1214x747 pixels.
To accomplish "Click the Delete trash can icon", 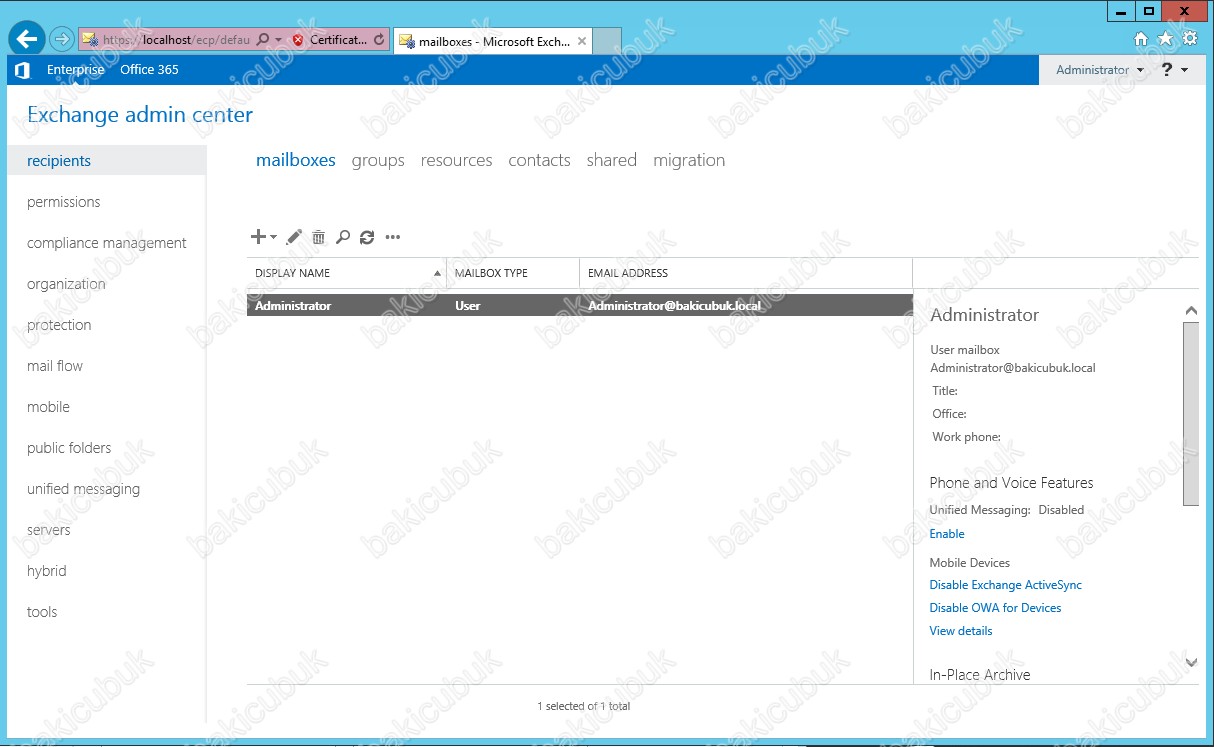I will pos(318,237).
